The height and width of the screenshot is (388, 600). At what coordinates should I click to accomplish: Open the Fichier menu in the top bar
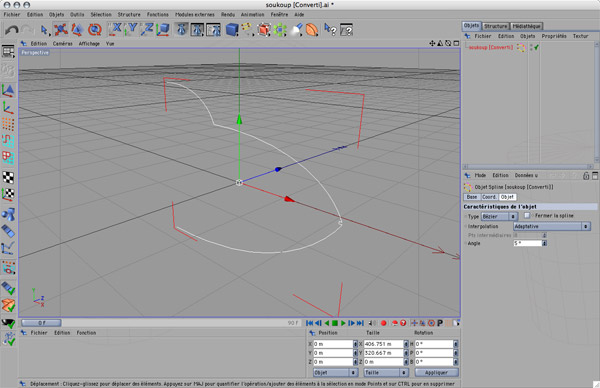(12, 14)
